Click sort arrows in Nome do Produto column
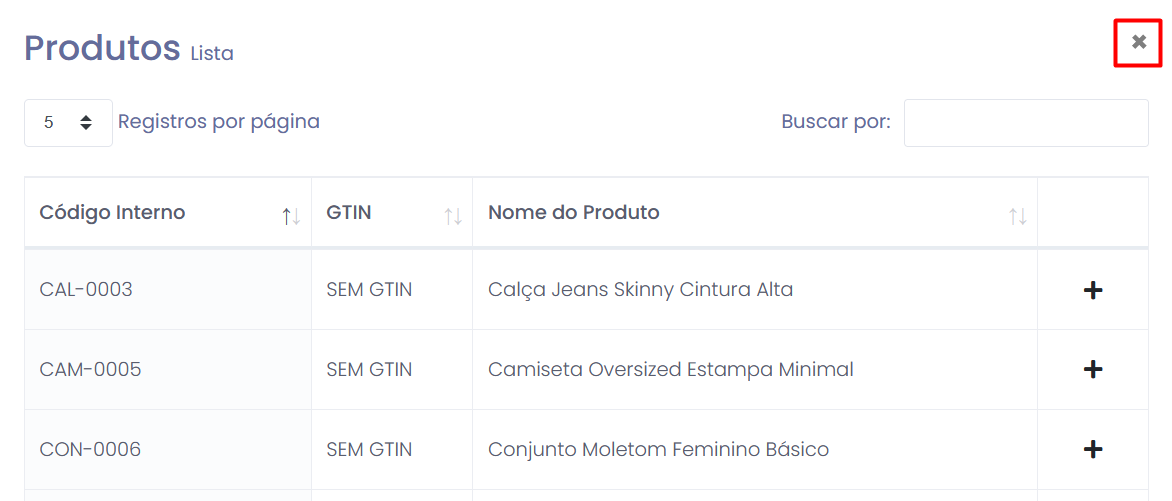Viewport: 1172px width, 501px height. 1017,216
